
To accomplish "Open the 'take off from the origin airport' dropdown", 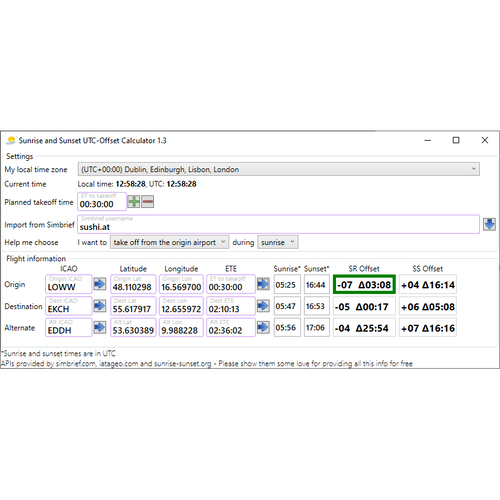I will [x=169, y=242].
